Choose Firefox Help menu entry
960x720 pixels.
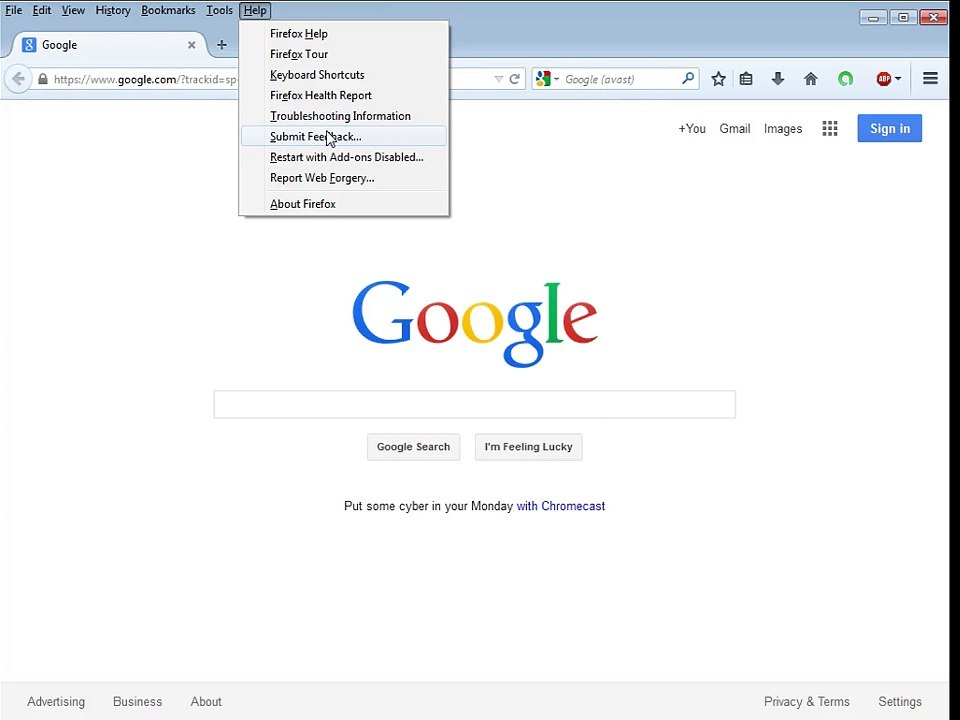point(343,34)
